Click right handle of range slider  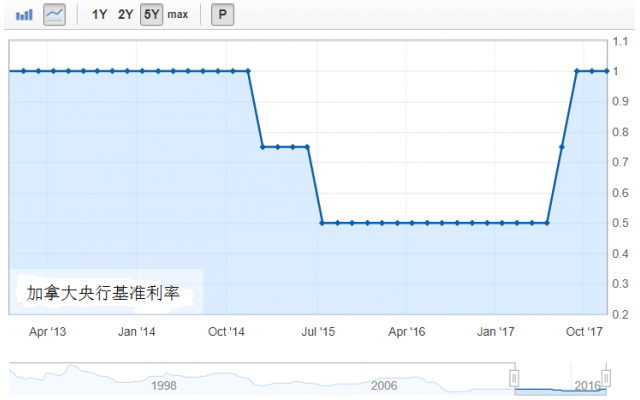[609, 378]
